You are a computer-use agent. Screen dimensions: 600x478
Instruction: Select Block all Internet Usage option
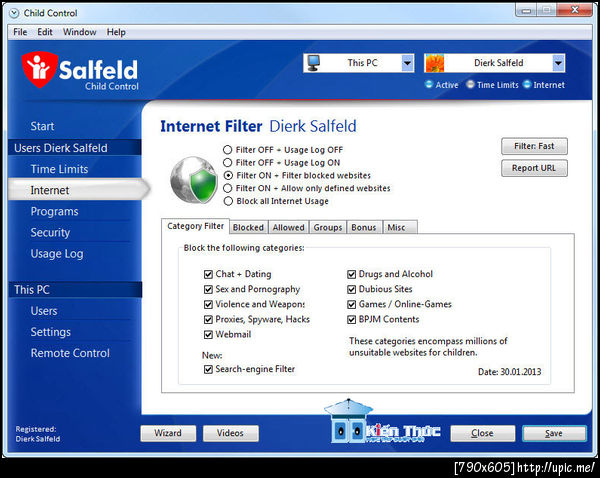point(228,201)
